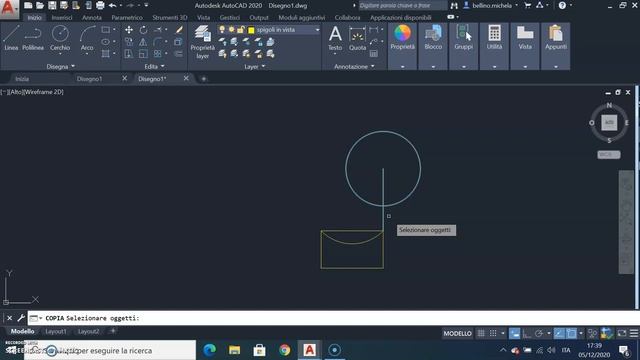Screen dimensions: 640x360
Task: Choose the Cerchio circle tool
Action: pyautogui.click(x=60, y=38)
